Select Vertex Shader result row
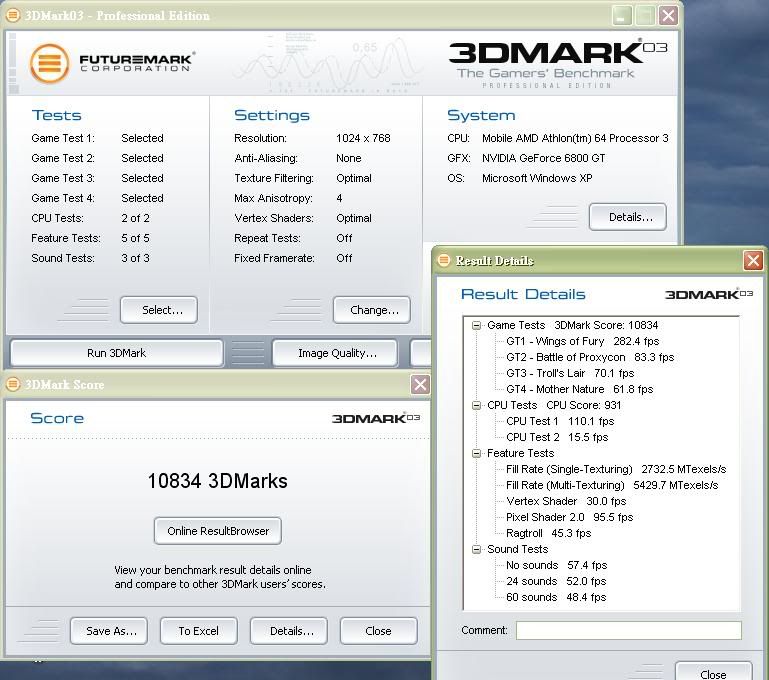769x680 pixels. pos(566,502)
